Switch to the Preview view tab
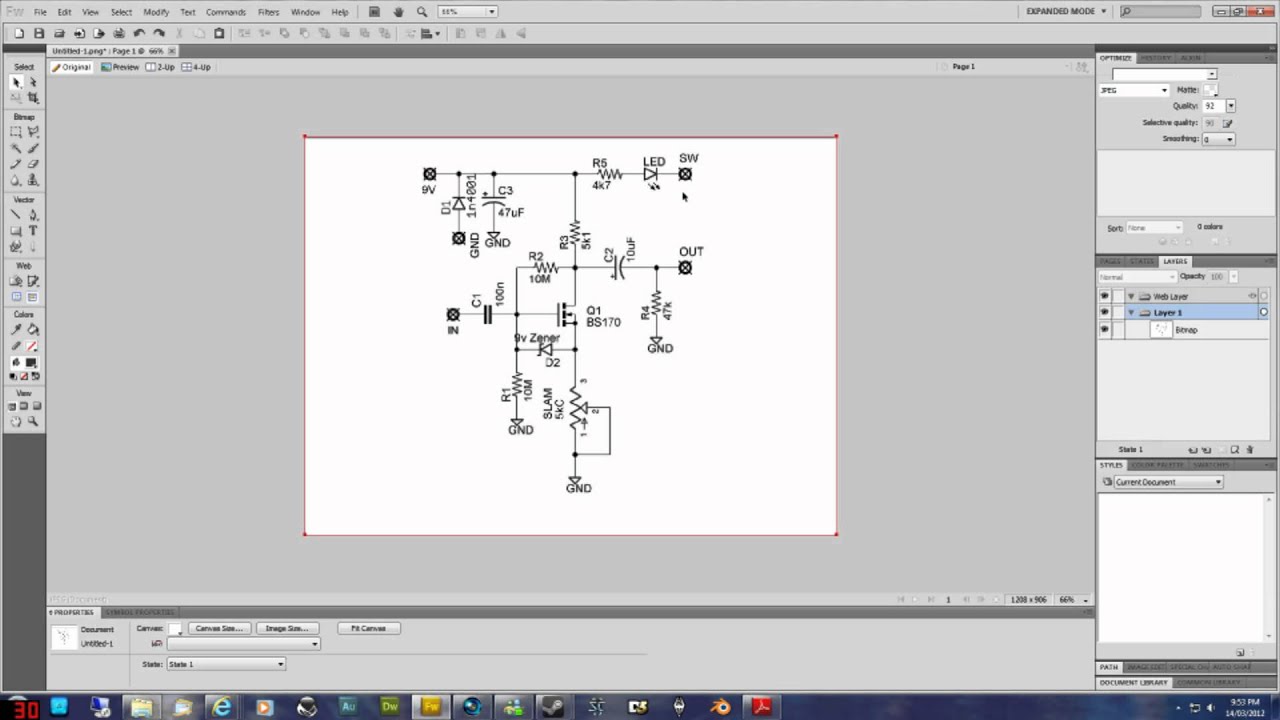The image size is (1280, 720). pos(121,67)
